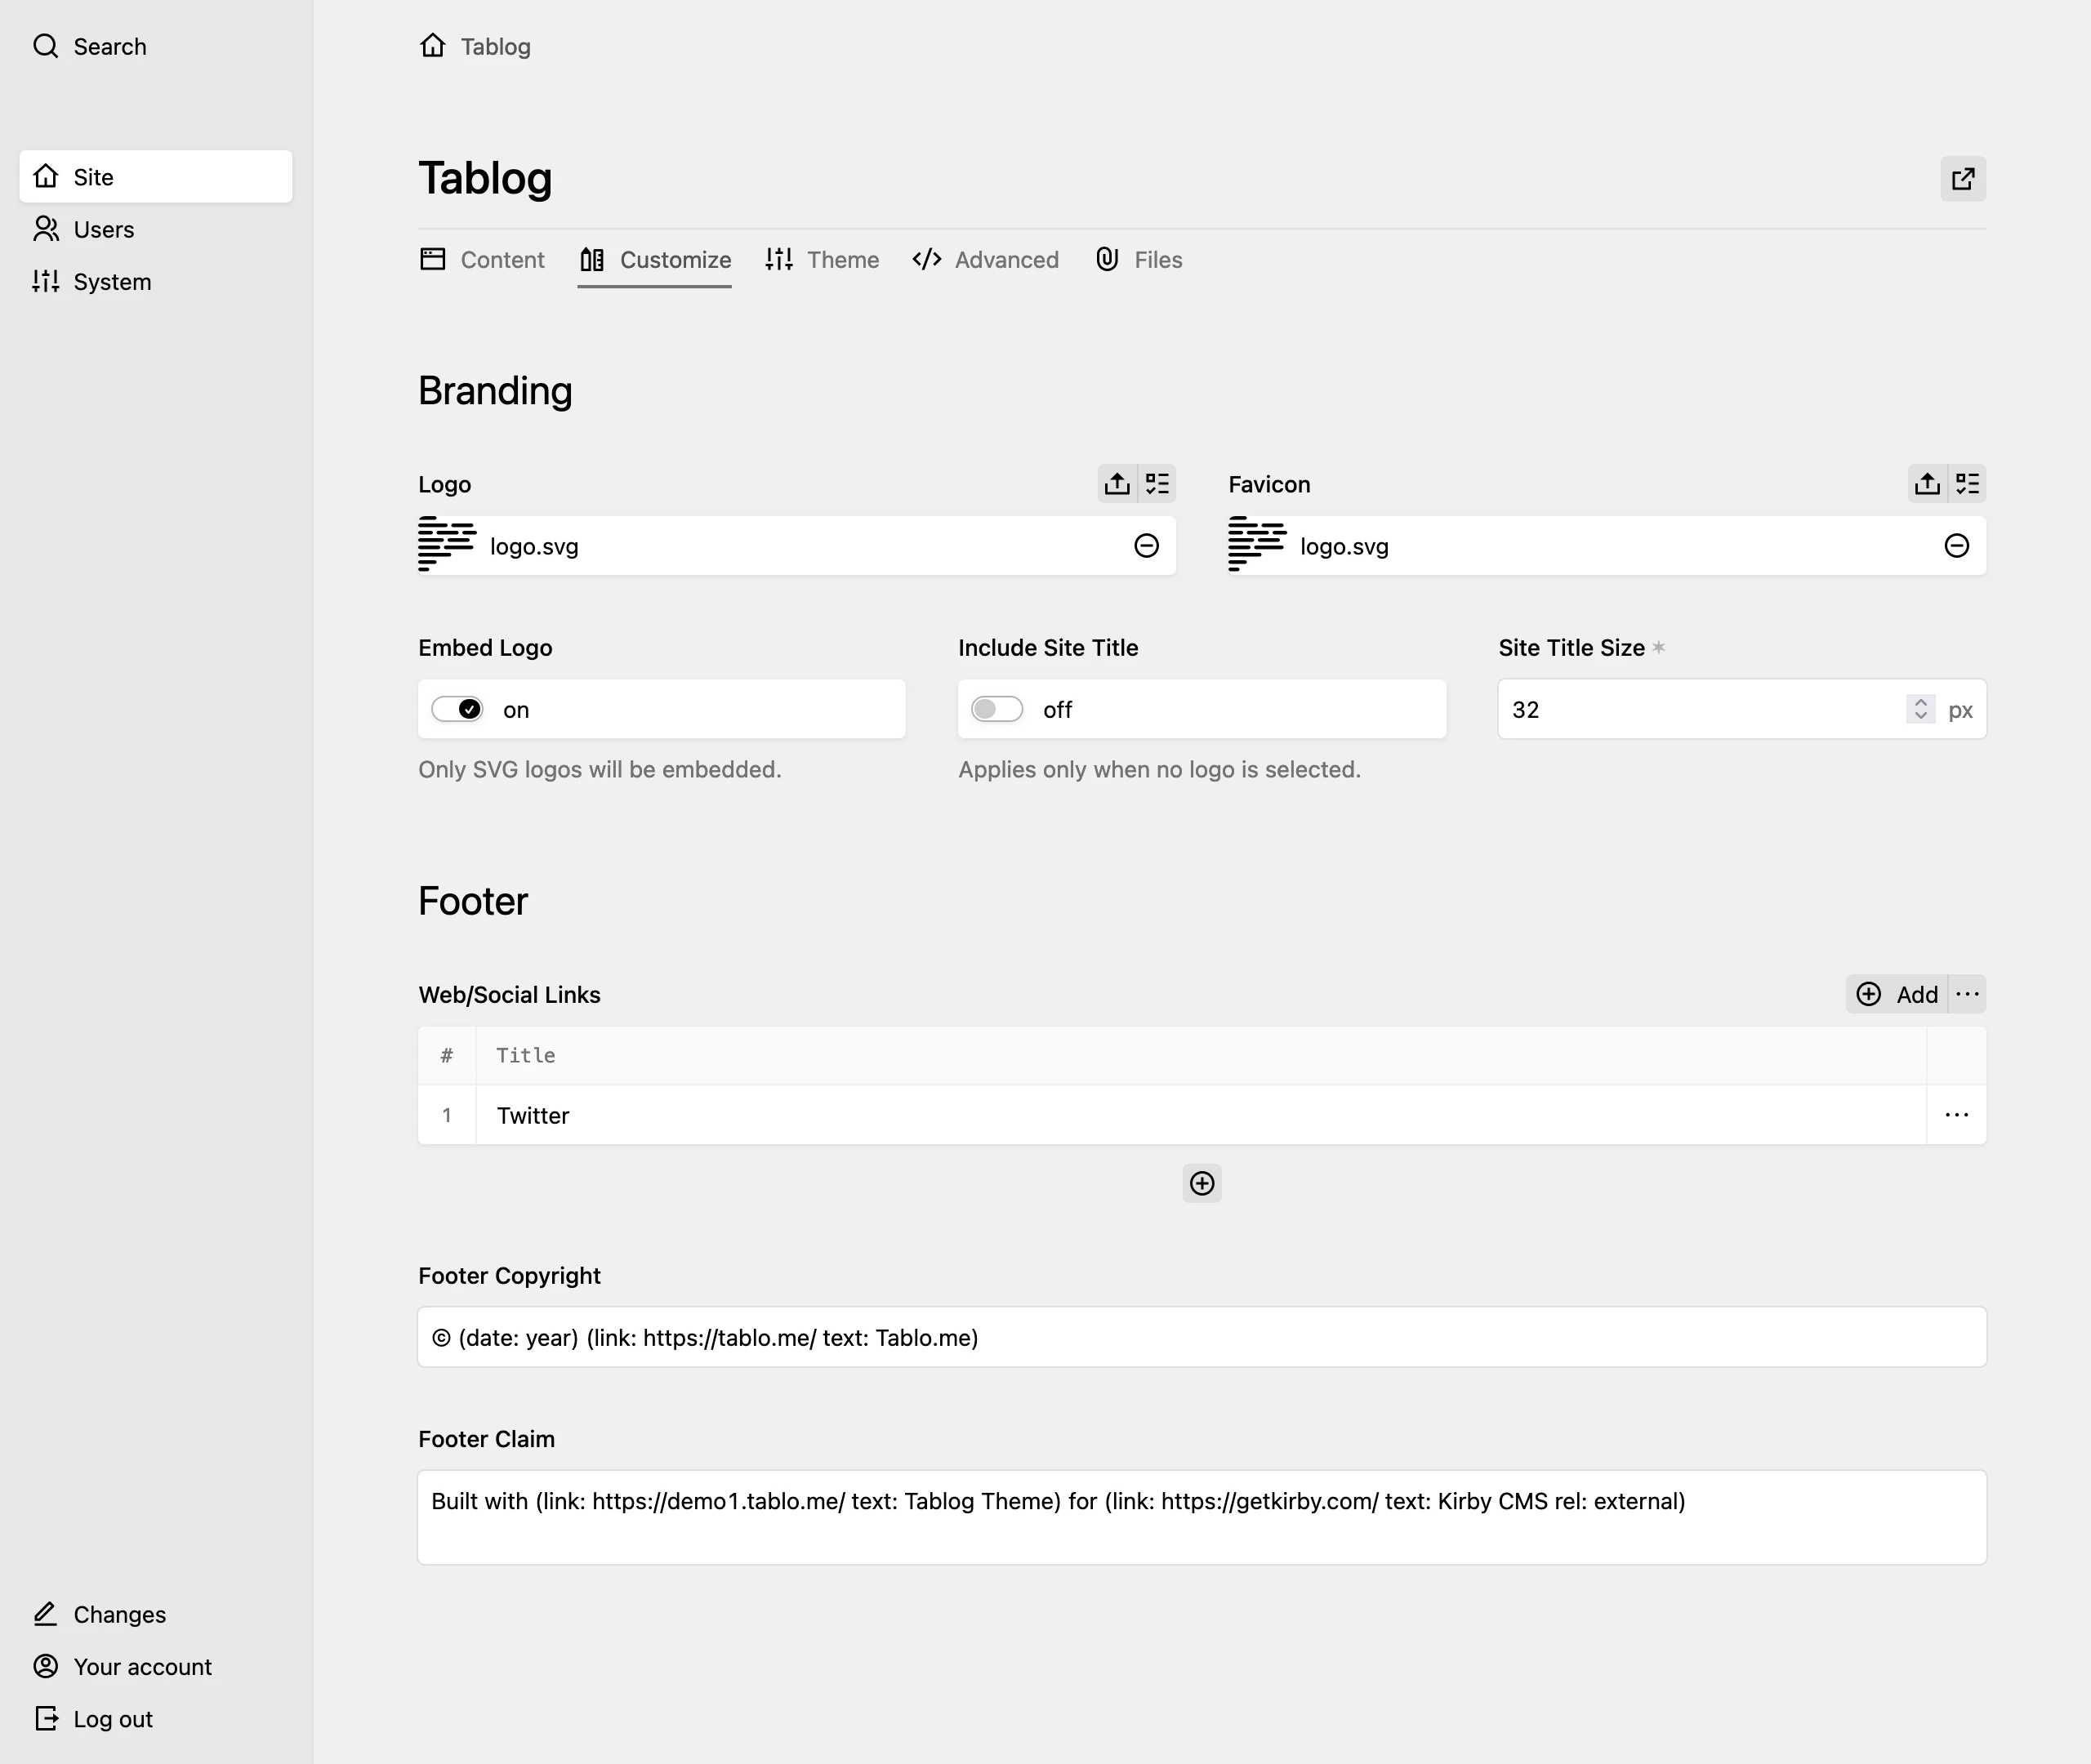Click round plus icon below Twitter row
The width and height of the screenshot is (2091, 1764).
1201,1184
